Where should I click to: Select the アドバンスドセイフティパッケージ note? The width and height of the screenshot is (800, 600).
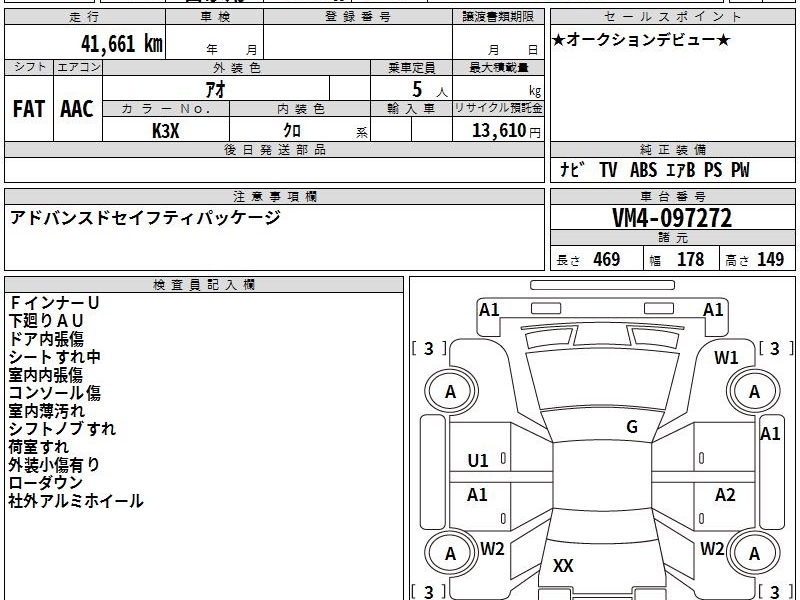coord(145,217)
